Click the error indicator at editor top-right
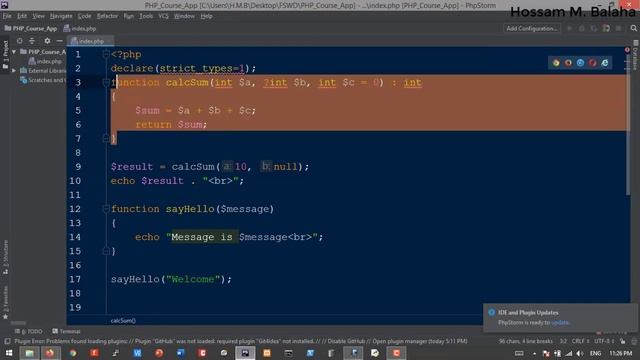640x360 pixels. point(627,50)
